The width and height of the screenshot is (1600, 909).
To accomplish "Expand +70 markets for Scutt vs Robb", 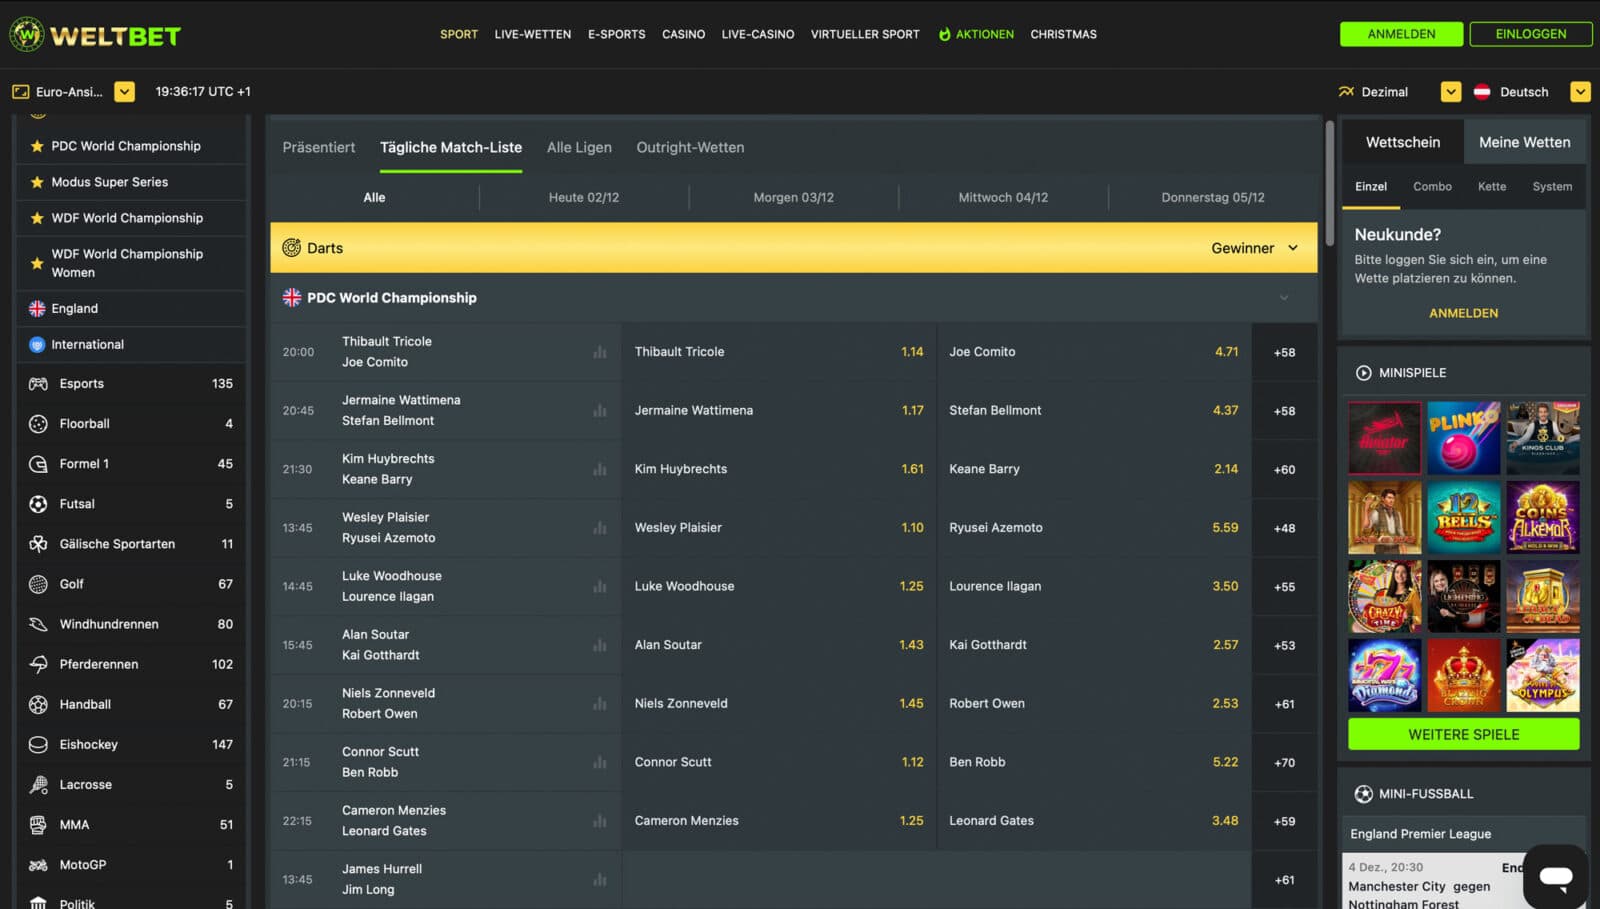I will pyautogui.click(x=1284, y=762).
